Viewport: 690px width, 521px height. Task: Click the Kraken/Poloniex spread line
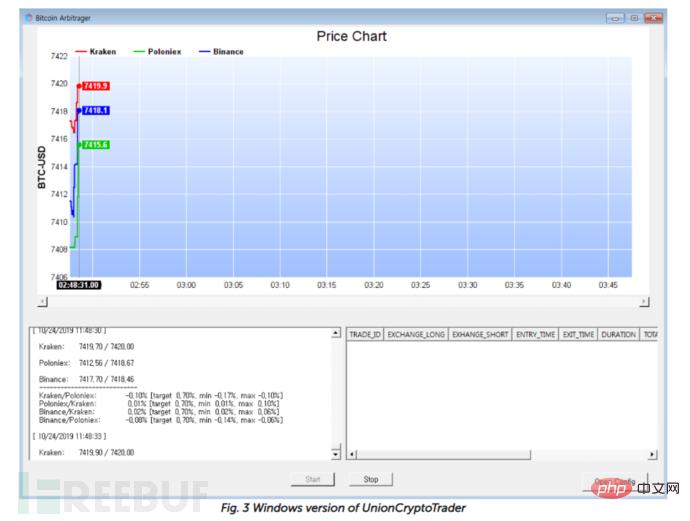(161, 396)
